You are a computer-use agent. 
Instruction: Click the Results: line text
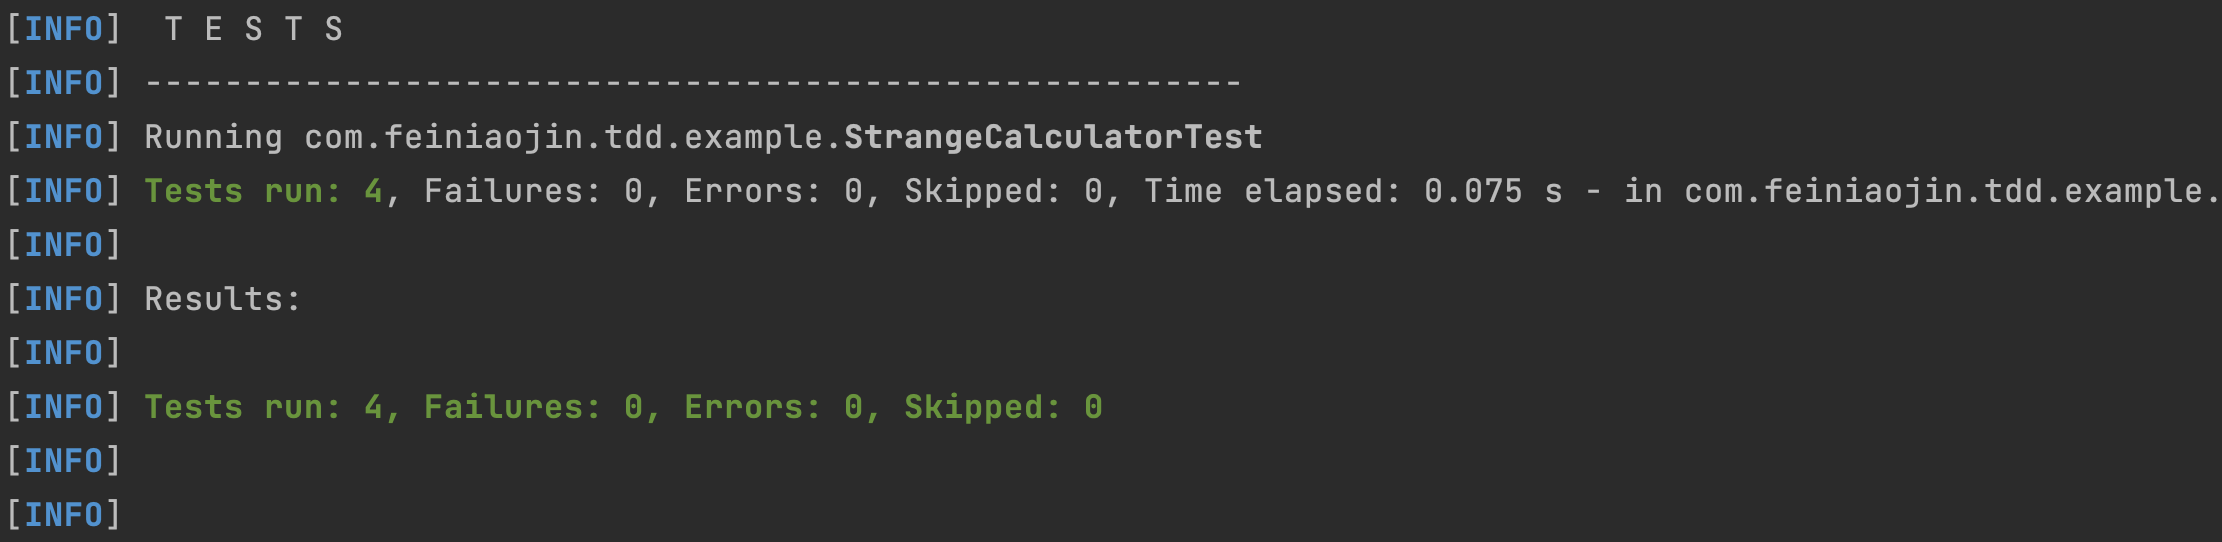223,299
